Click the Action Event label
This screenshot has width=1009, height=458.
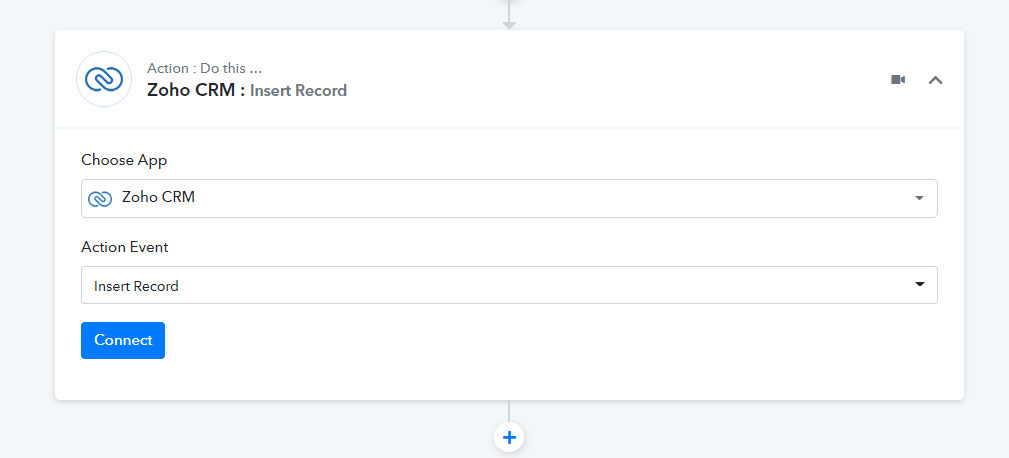(x=125, y=247)
